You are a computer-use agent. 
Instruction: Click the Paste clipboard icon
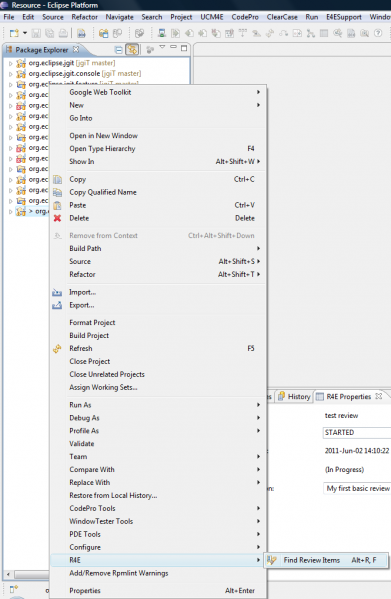[57, 206]
